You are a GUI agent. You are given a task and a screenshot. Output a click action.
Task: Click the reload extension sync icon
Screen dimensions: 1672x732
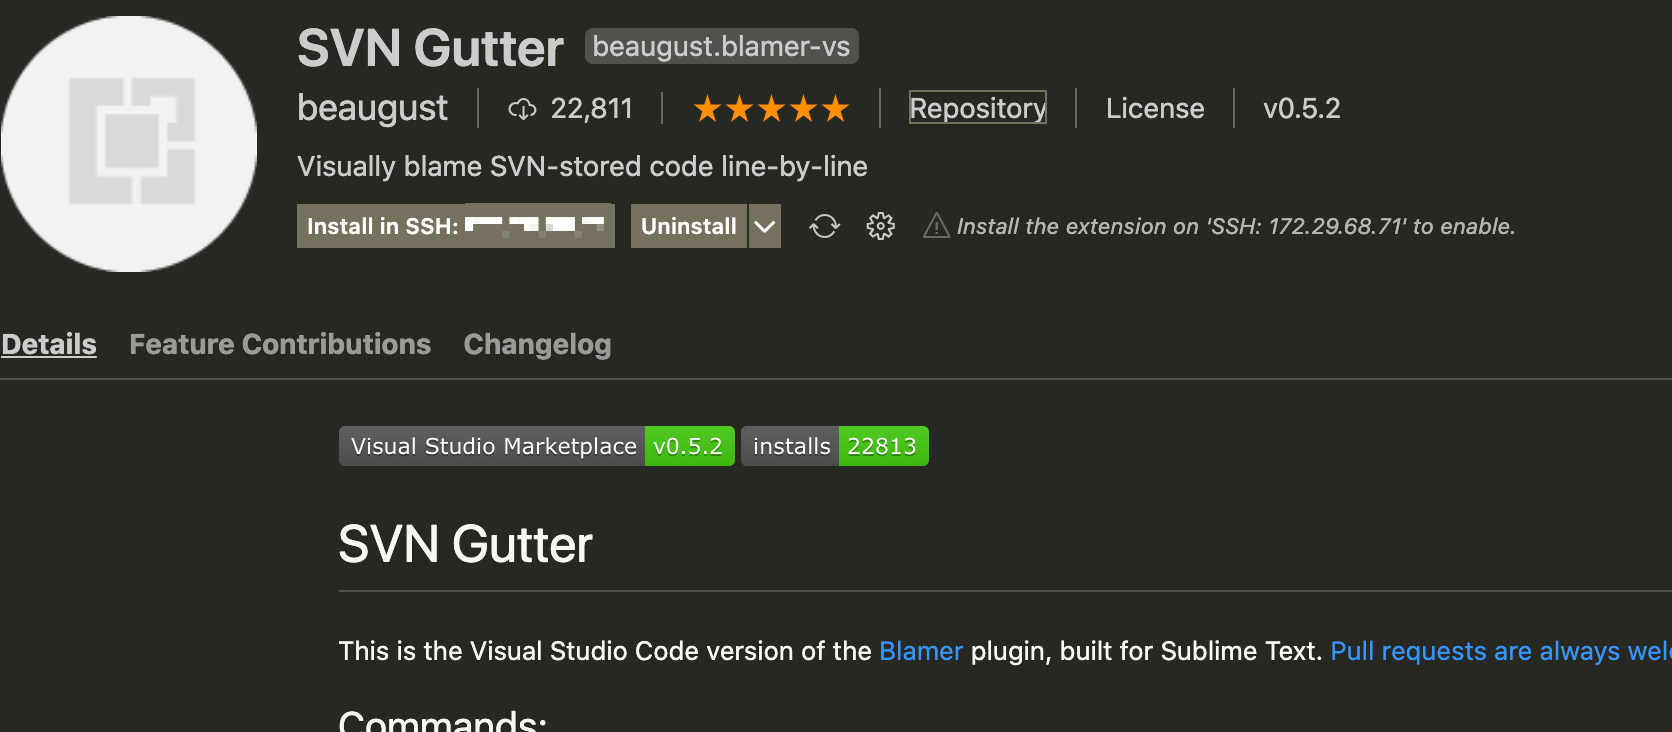(824, 226)
